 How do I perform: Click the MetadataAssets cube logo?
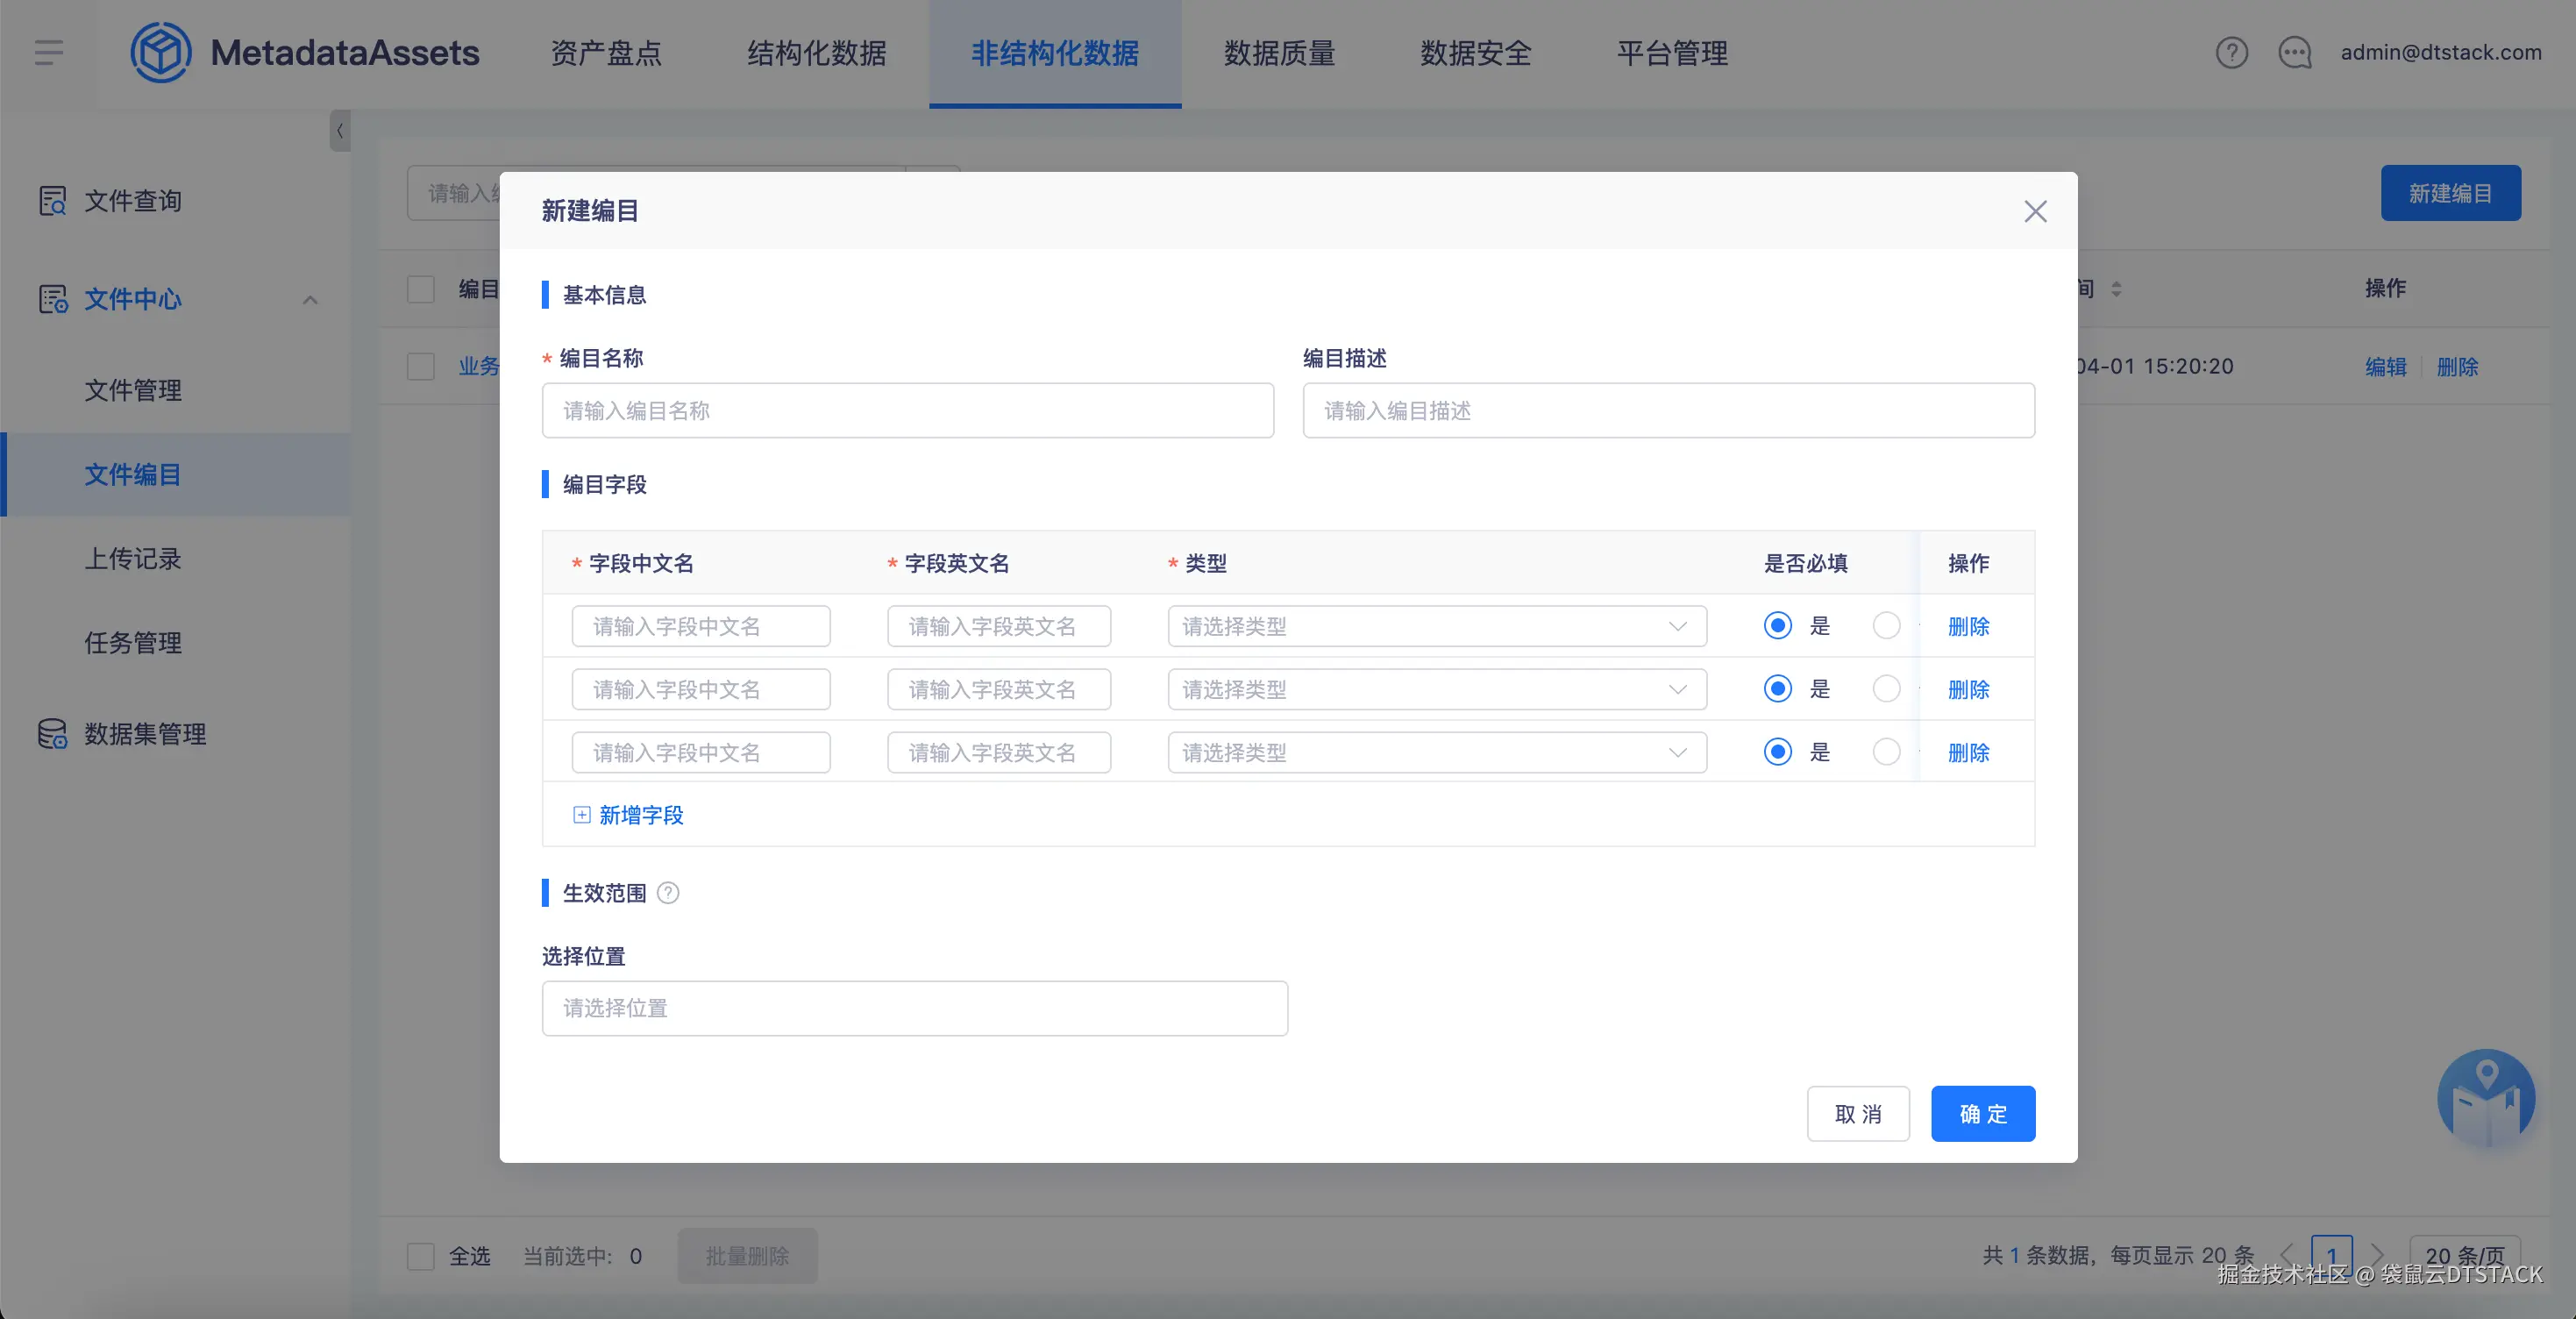[x=160, y=52]
